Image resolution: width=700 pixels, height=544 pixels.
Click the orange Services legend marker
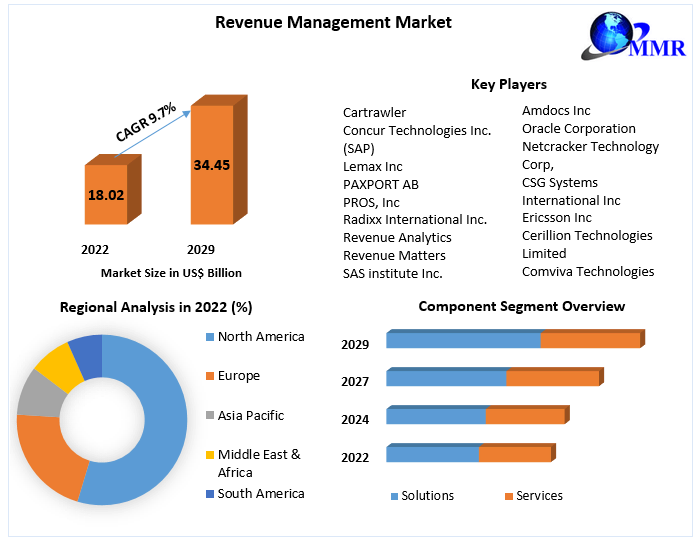[508, 496]
